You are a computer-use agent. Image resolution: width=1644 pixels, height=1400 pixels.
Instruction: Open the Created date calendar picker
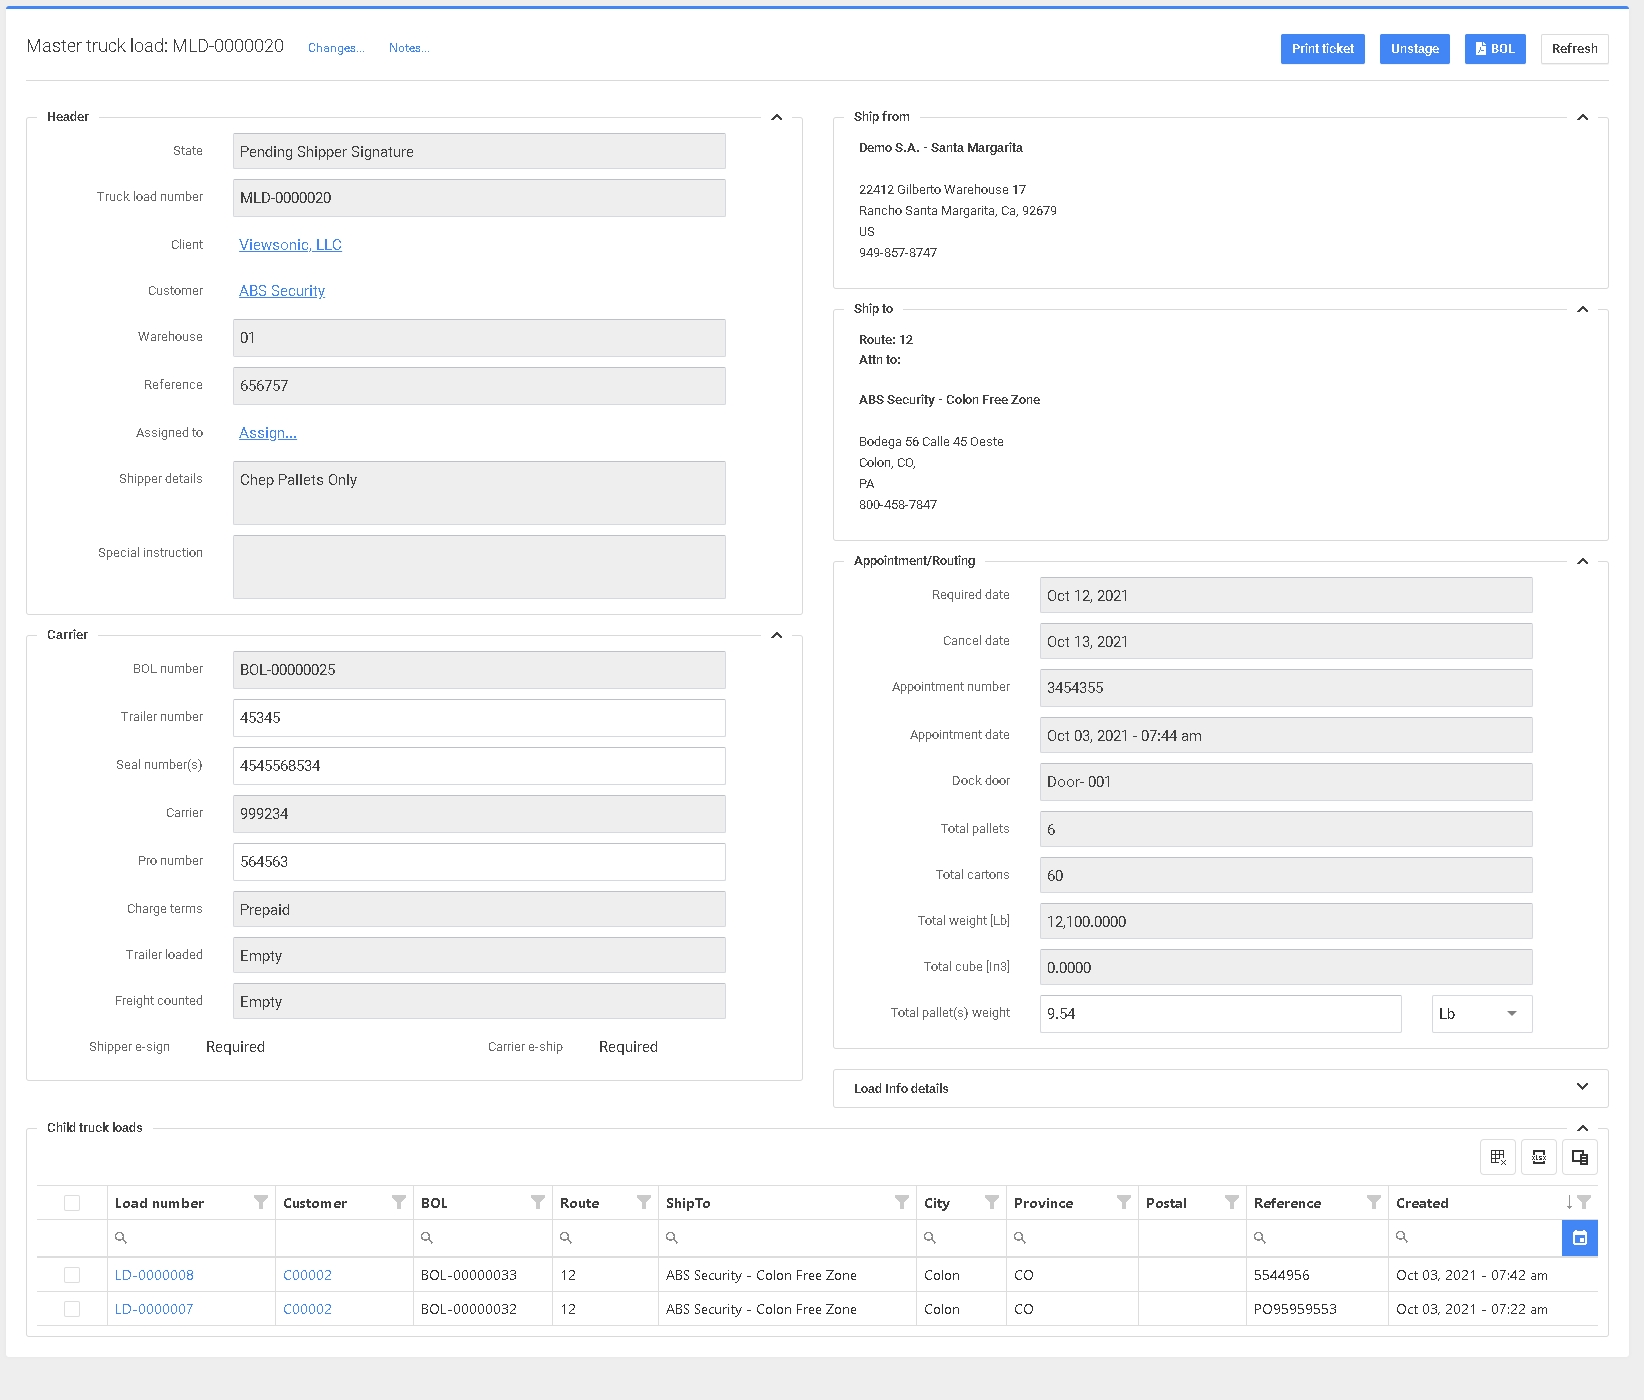(1579, 1238)
